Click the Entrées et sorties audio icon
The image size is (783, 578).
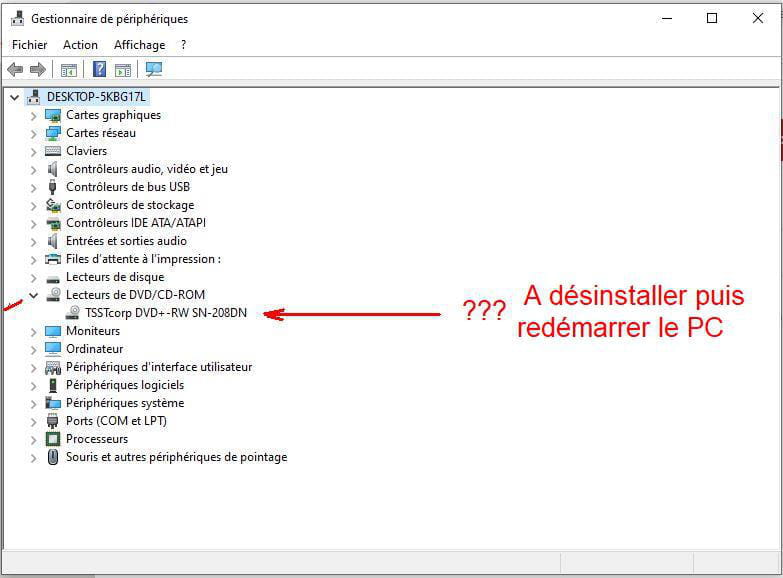[52, 241]
